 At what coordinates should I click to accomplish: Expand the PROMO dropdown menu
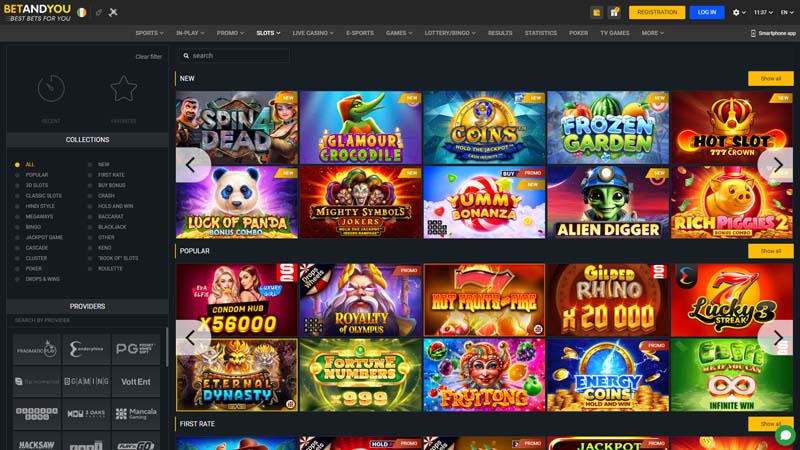pyautogui.click(x=230, y=33)
